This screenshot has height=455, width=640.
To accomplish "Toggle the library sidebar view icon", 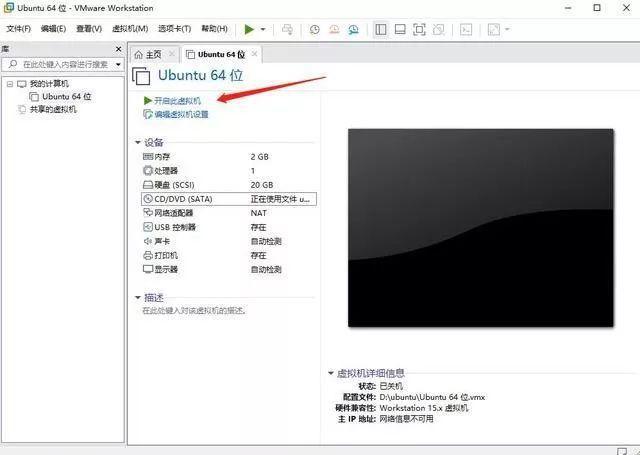I will click(x=381, y=29).
